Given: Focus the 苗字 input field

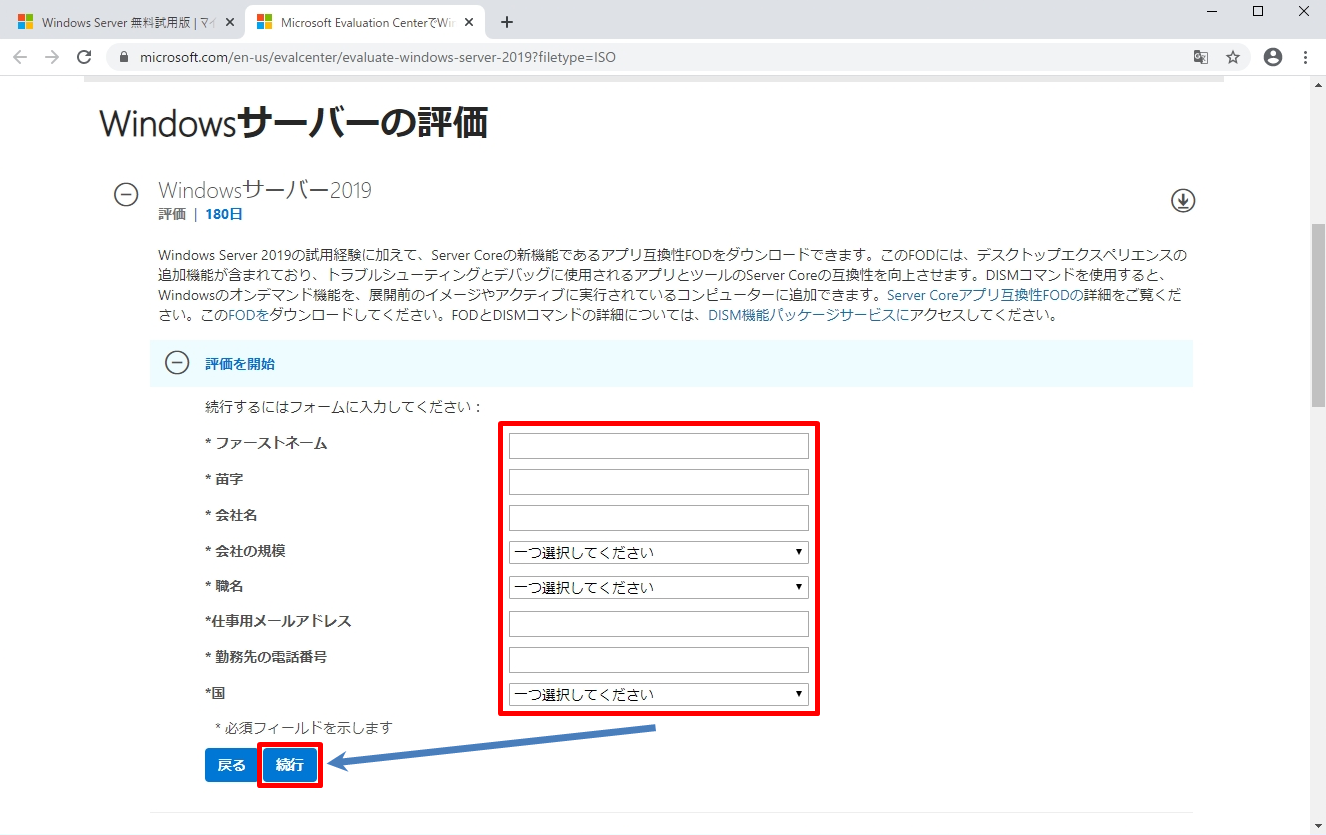Looking at the screenshot, I should click(658, 482).
